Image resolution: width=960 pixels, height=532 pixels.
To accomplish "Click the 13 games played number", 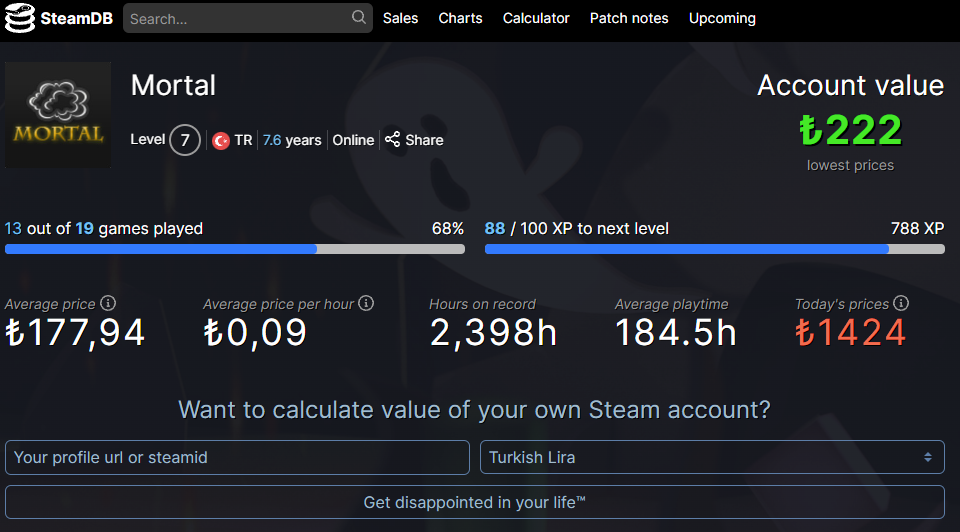I will pyautogui.click(x=13, y=229).
